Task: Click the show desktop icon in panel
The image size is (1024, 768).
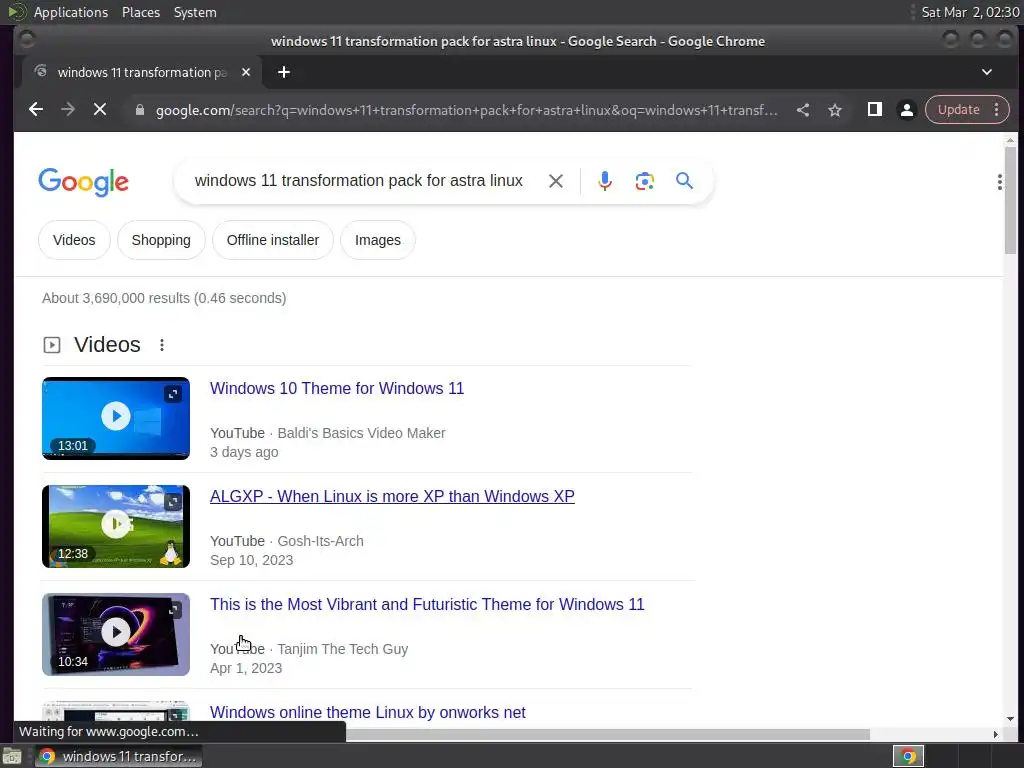Action: click(x=12, y=756)
